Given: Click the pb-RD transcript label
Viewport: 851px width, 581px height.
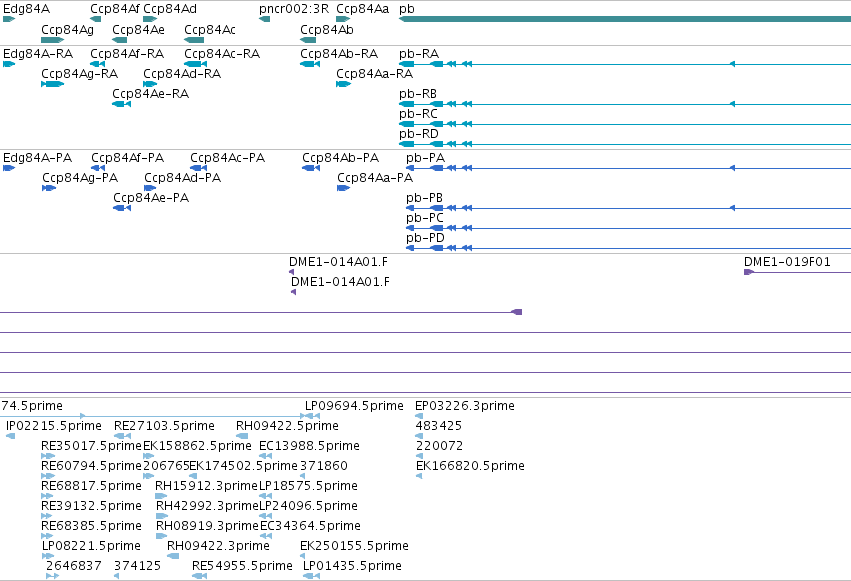Looking at the screenshot, I should [x=419, y=134].
